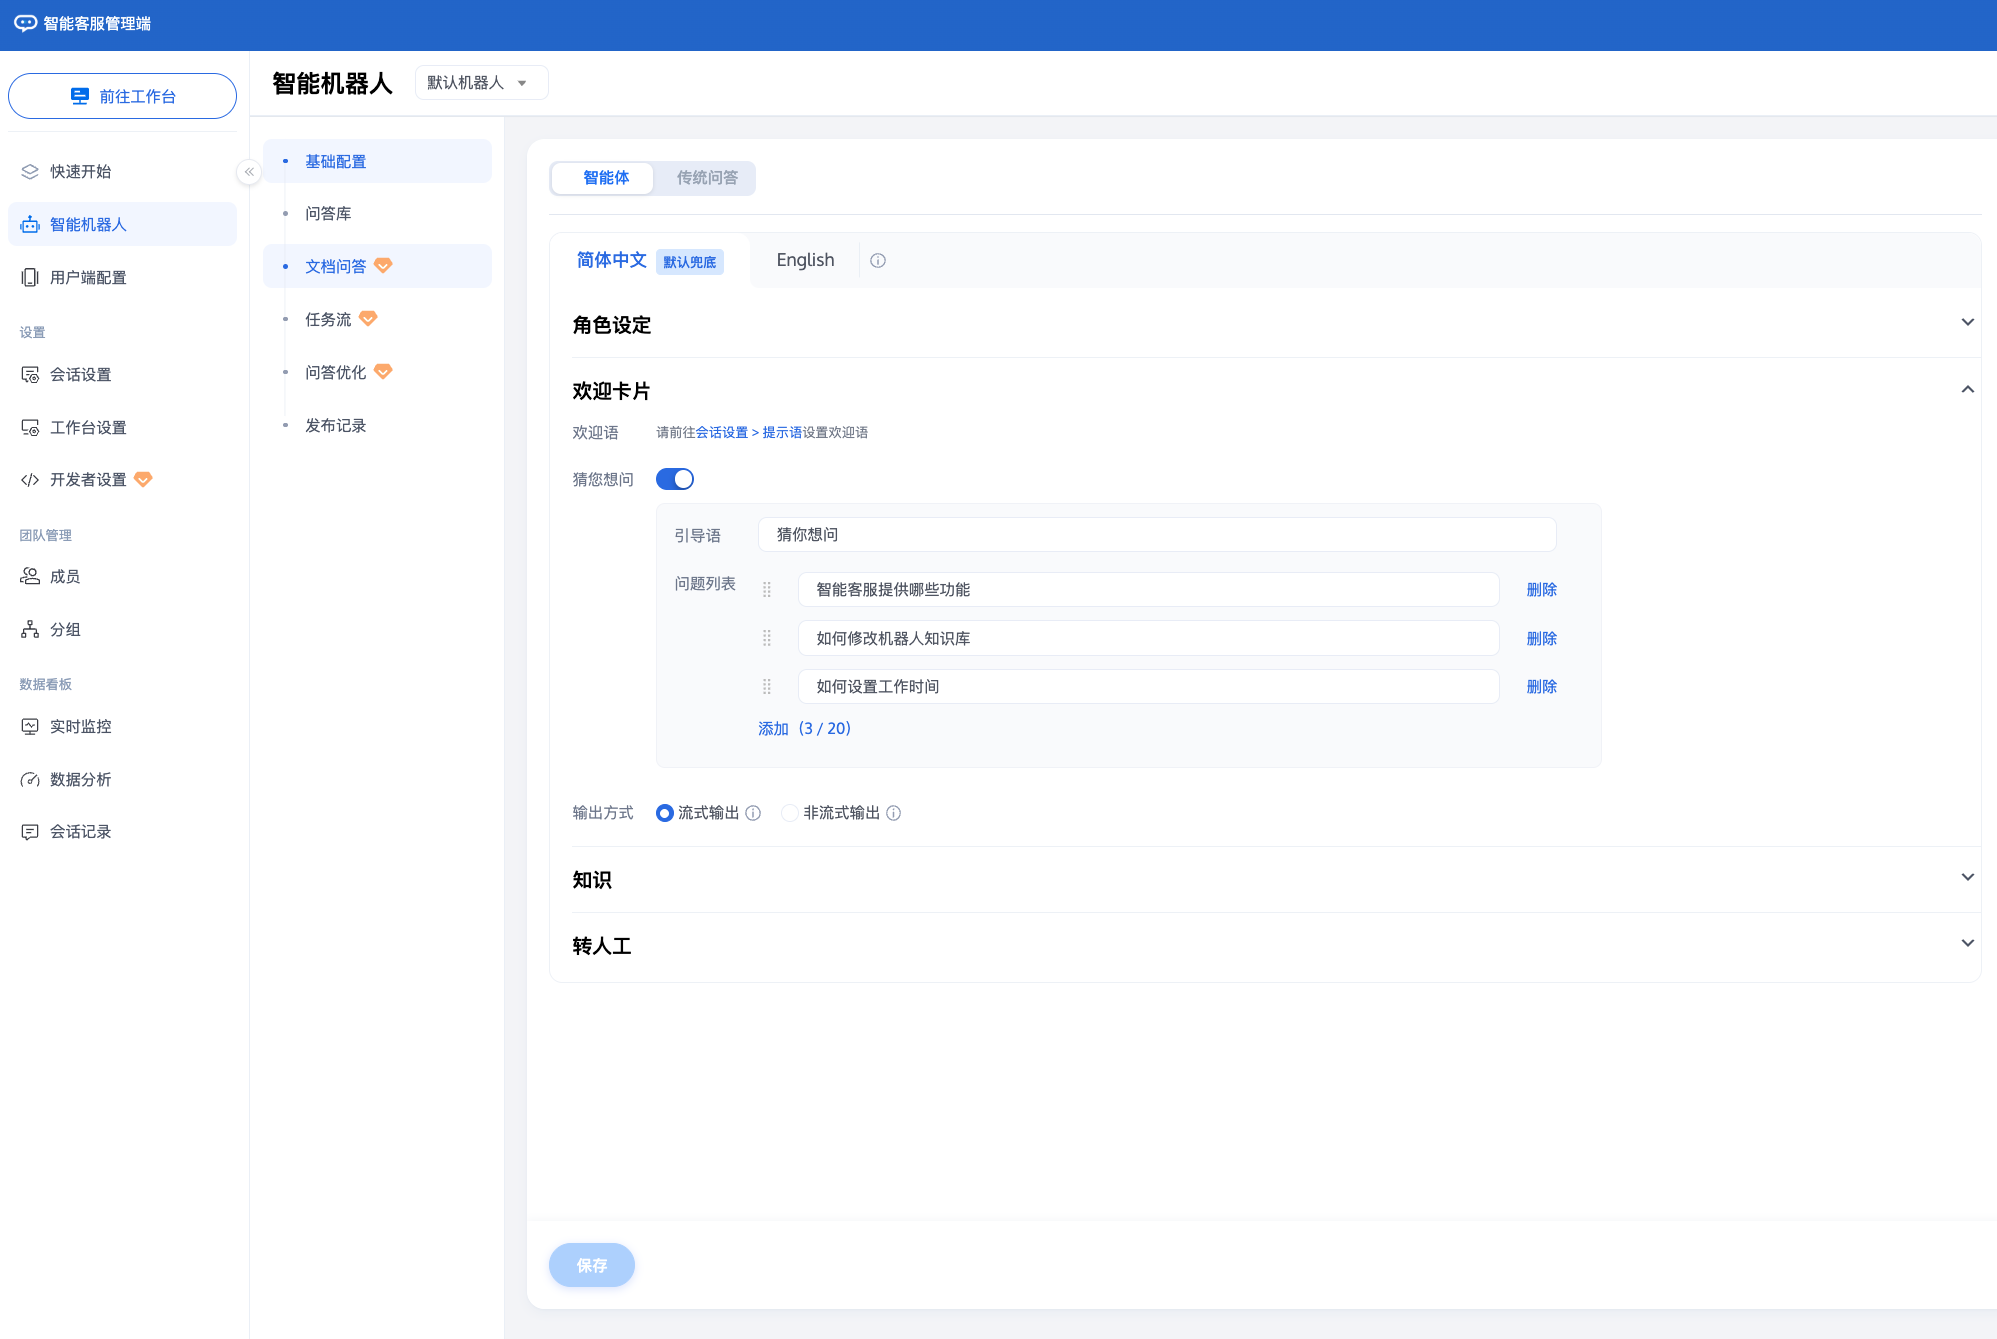Select 流式输出 radio button

[665, 813]
